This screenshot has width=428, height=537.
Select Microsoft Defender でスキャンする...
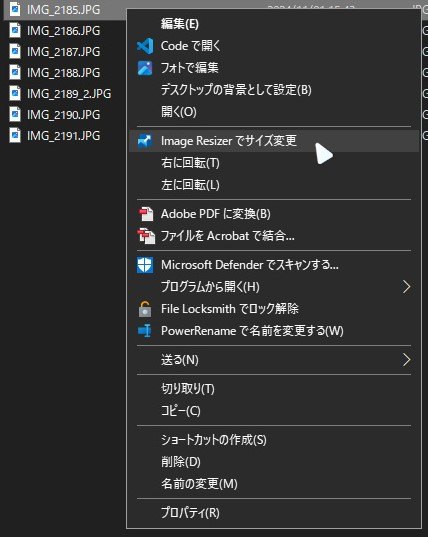(x=274, y=265)
